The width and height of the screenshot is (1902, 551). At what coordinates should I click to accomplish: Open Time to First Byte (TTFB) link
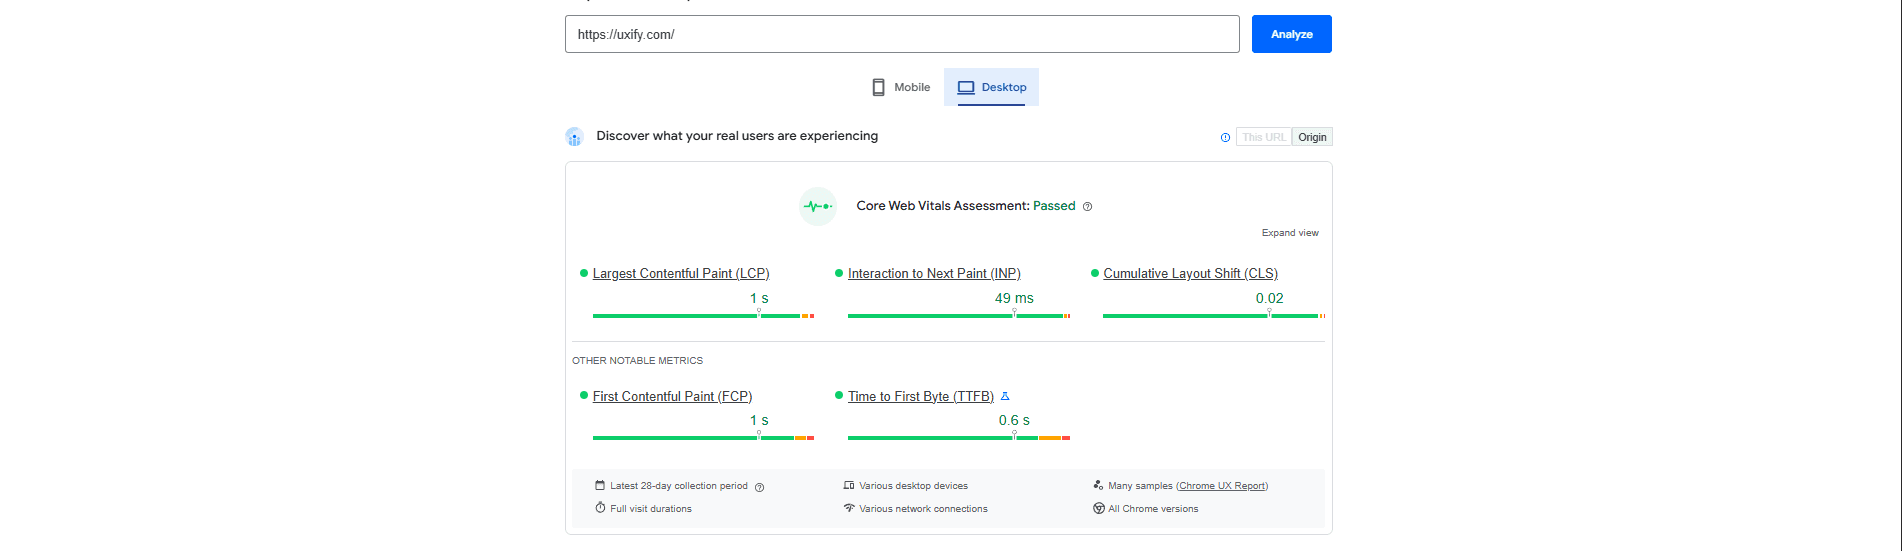[x=921, y=396]
